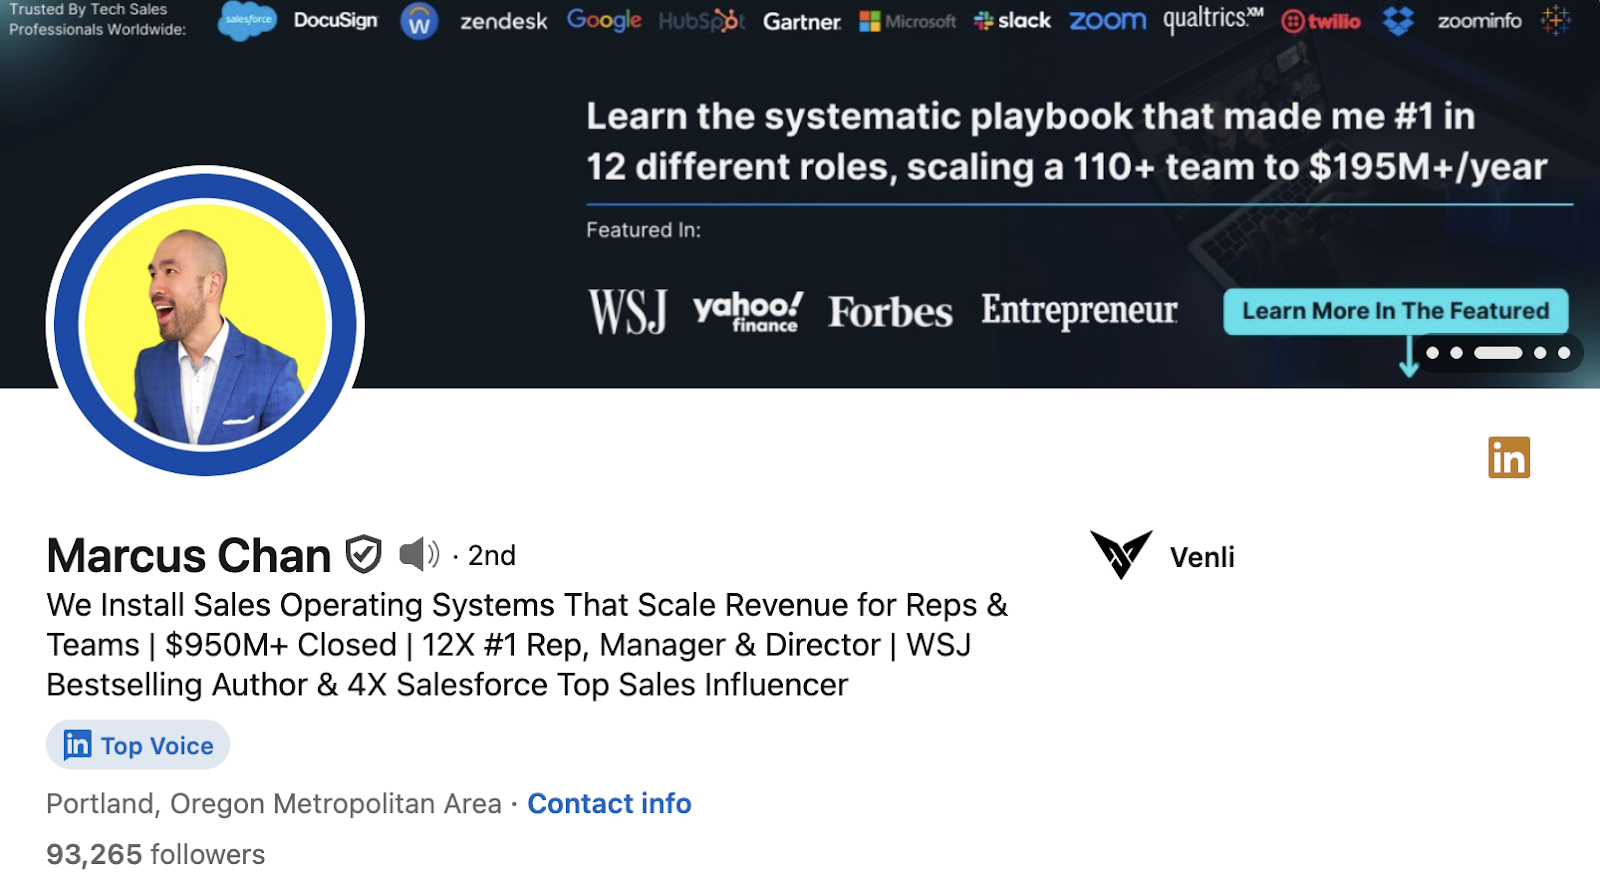Click the WSJ logo in Featured In
Screen dimensions: 1600x875
click(627, 311)
